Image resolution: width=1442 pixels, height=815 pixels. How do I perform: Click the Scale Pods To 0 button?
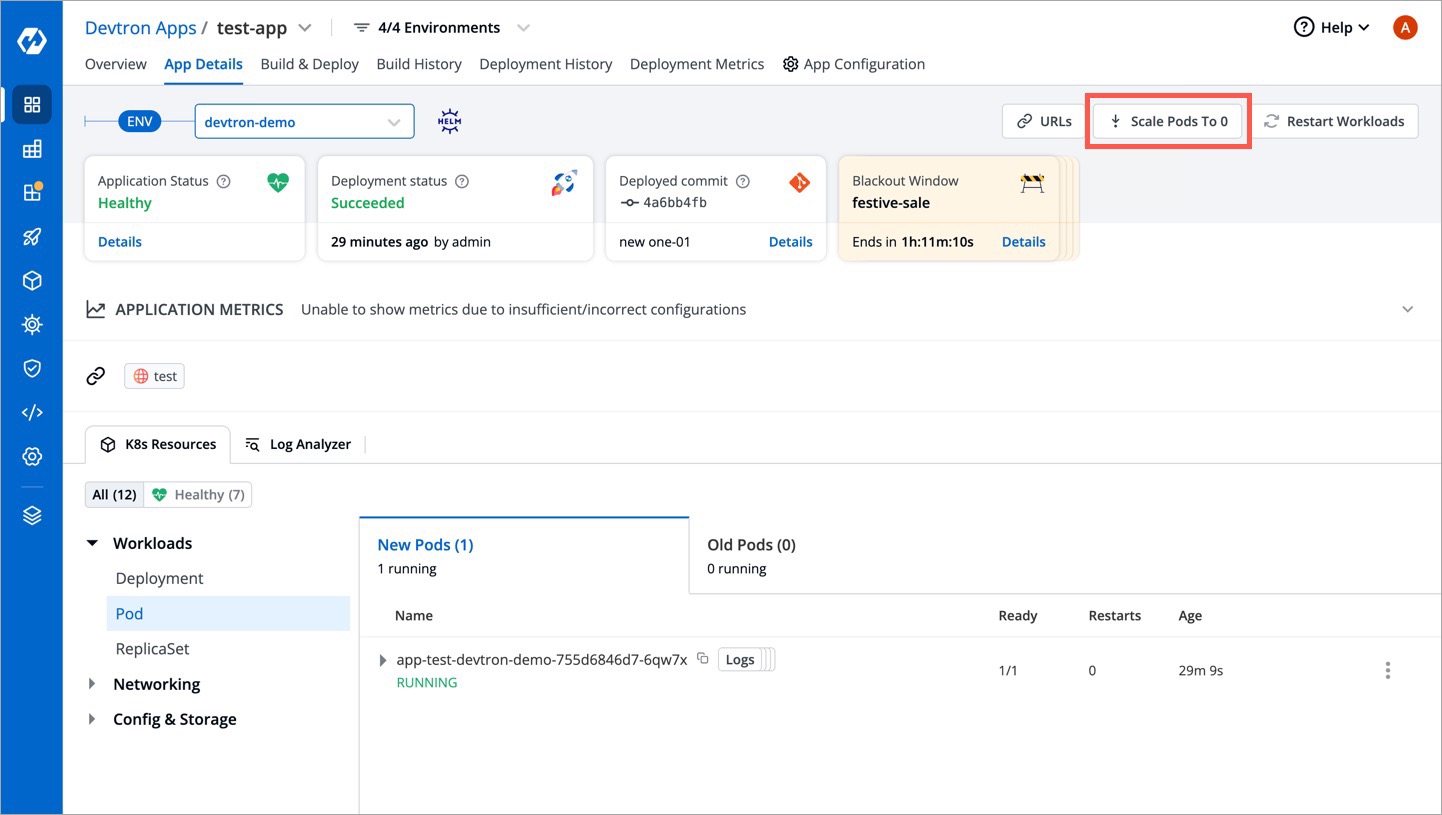coord(1167,121)
